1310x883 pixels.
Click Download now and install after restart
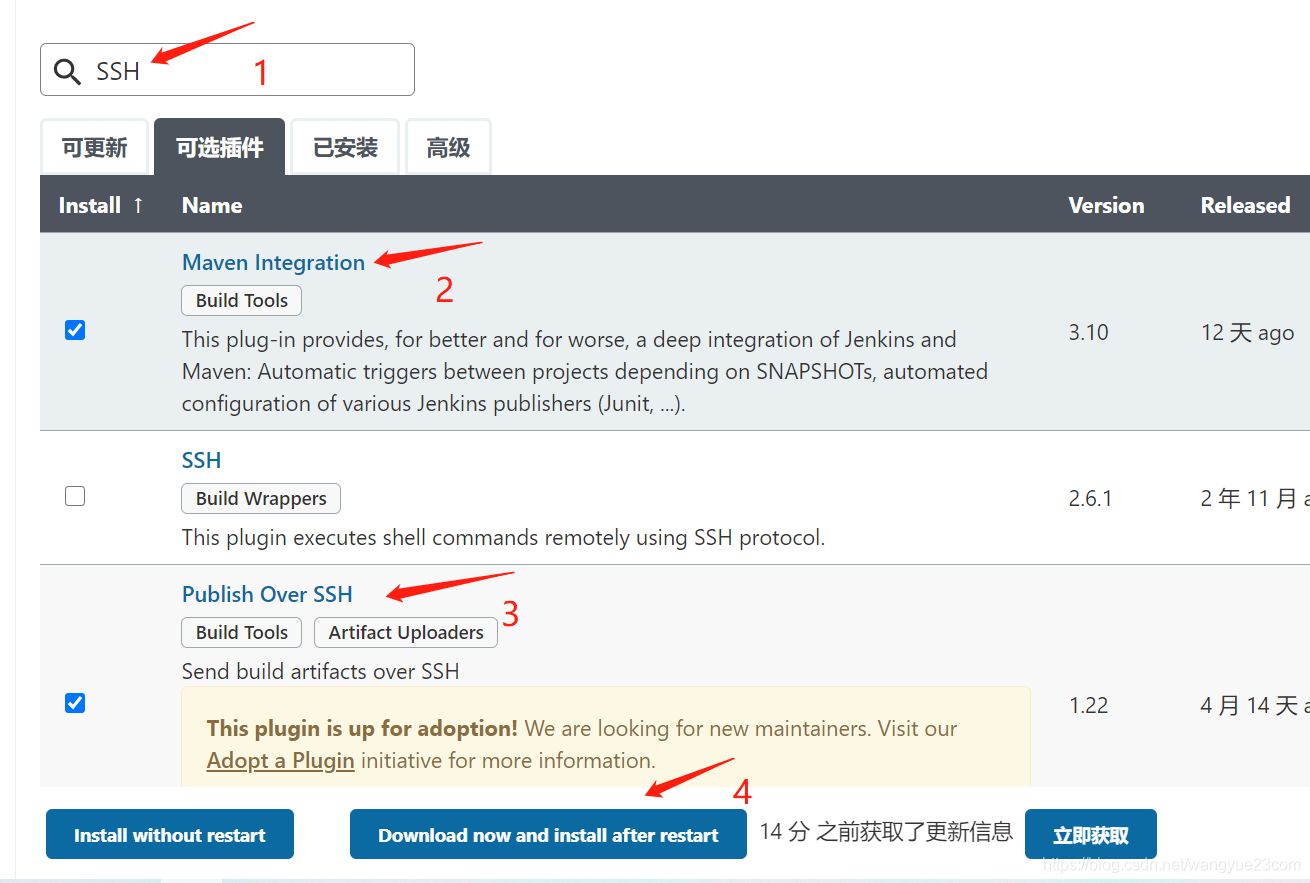(548, 834)
